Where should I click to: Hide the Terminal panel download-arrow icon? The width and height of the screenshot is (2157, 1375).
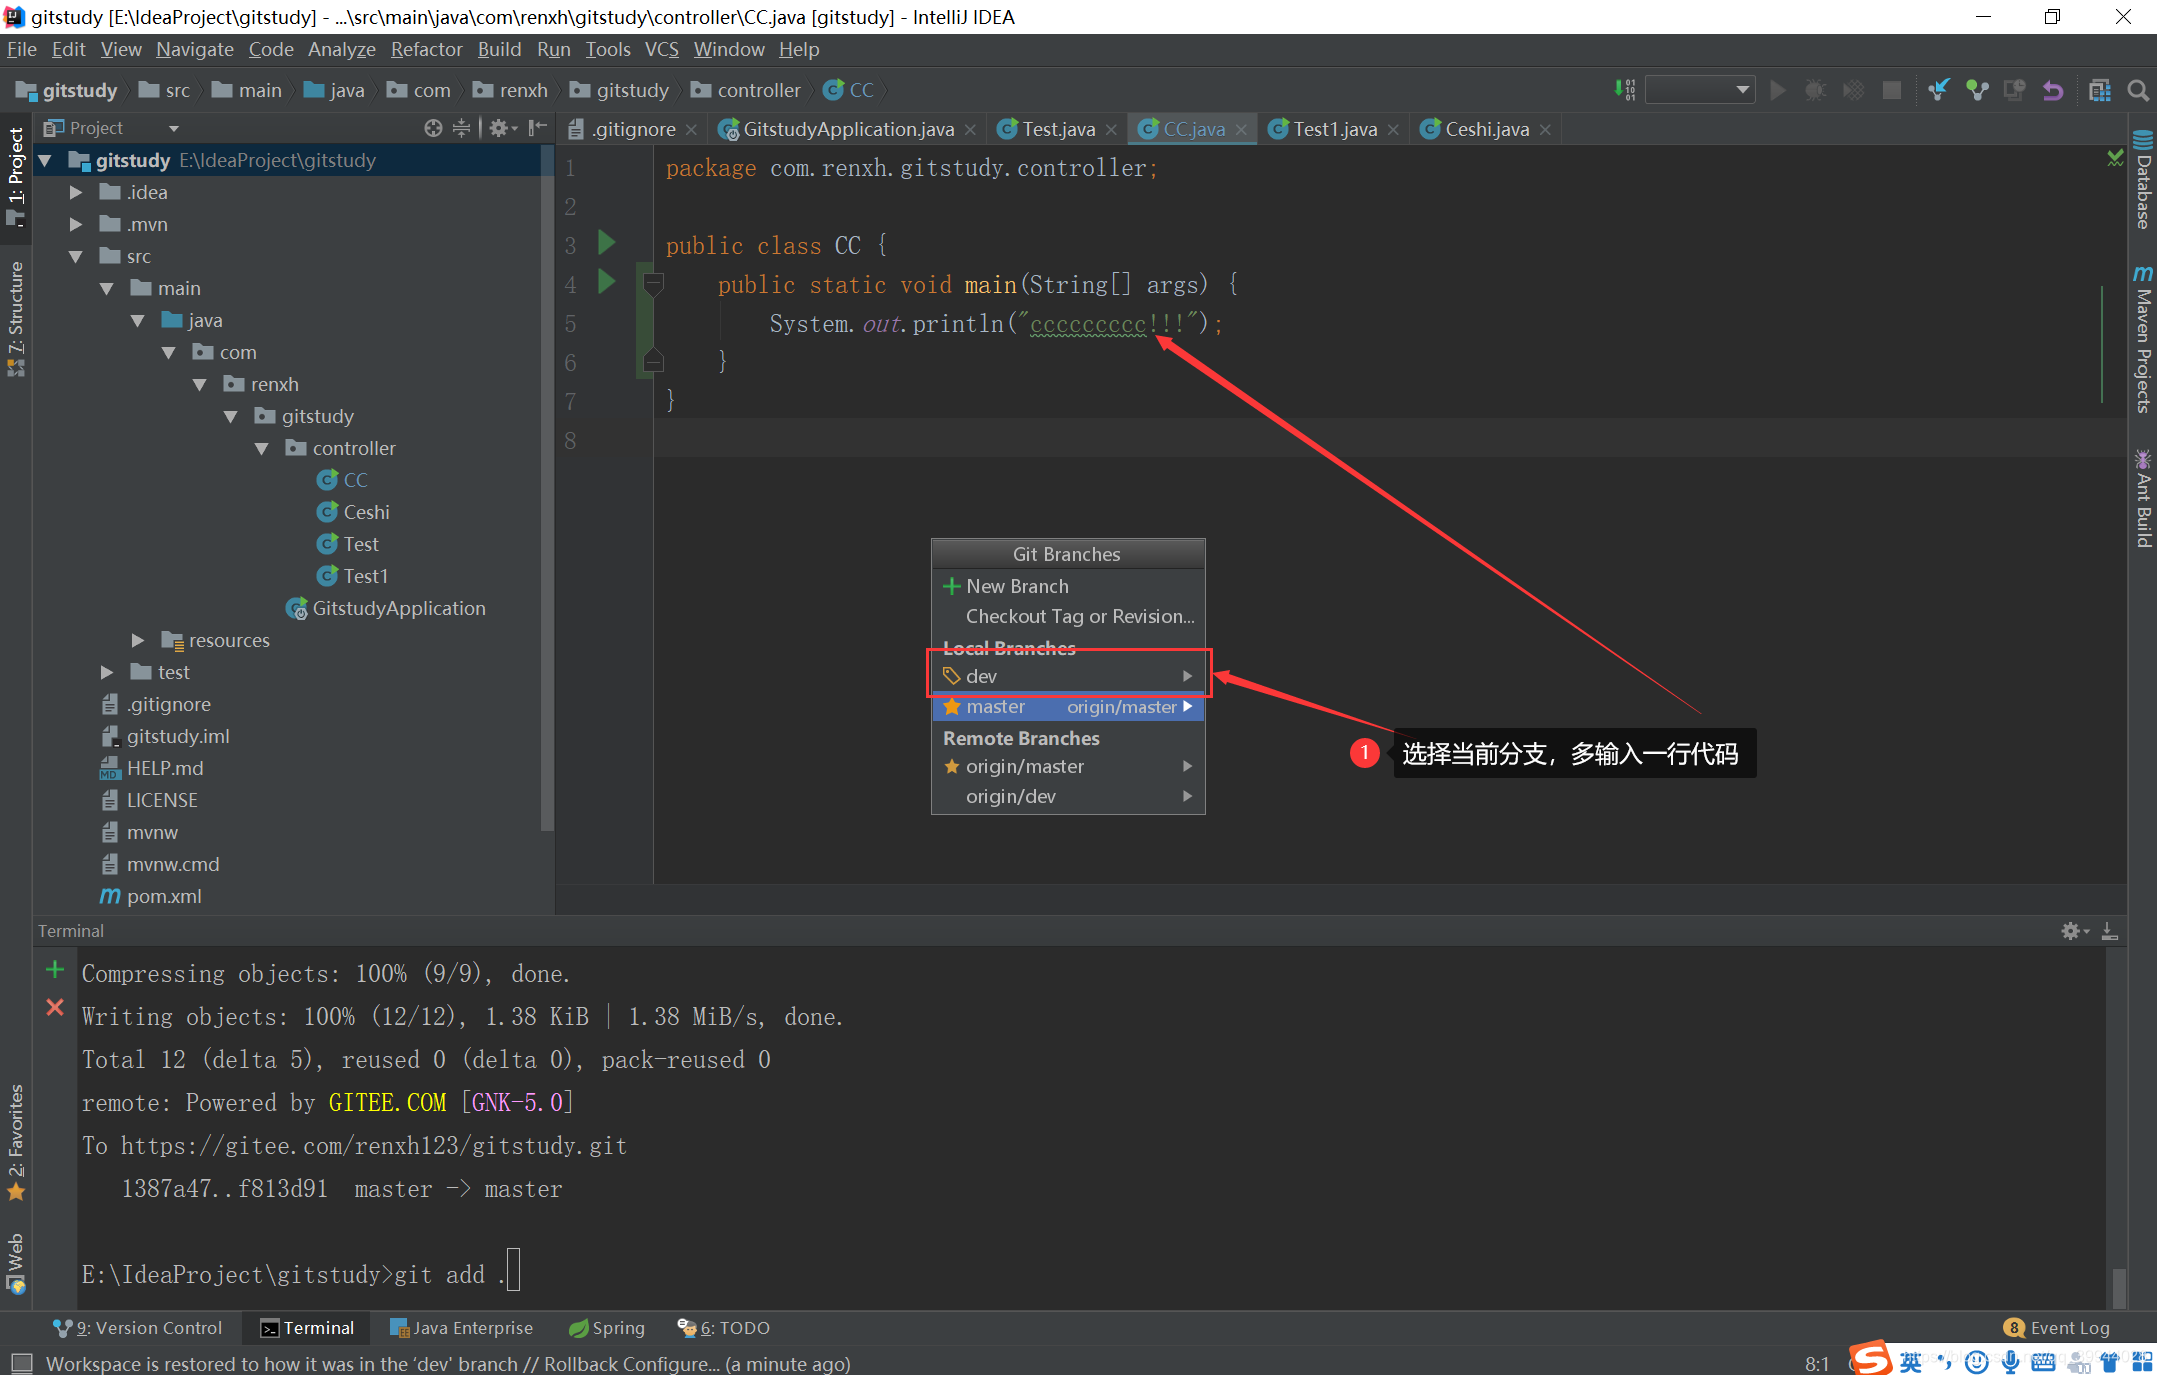pyautogui.click(x=2109, y=931)
